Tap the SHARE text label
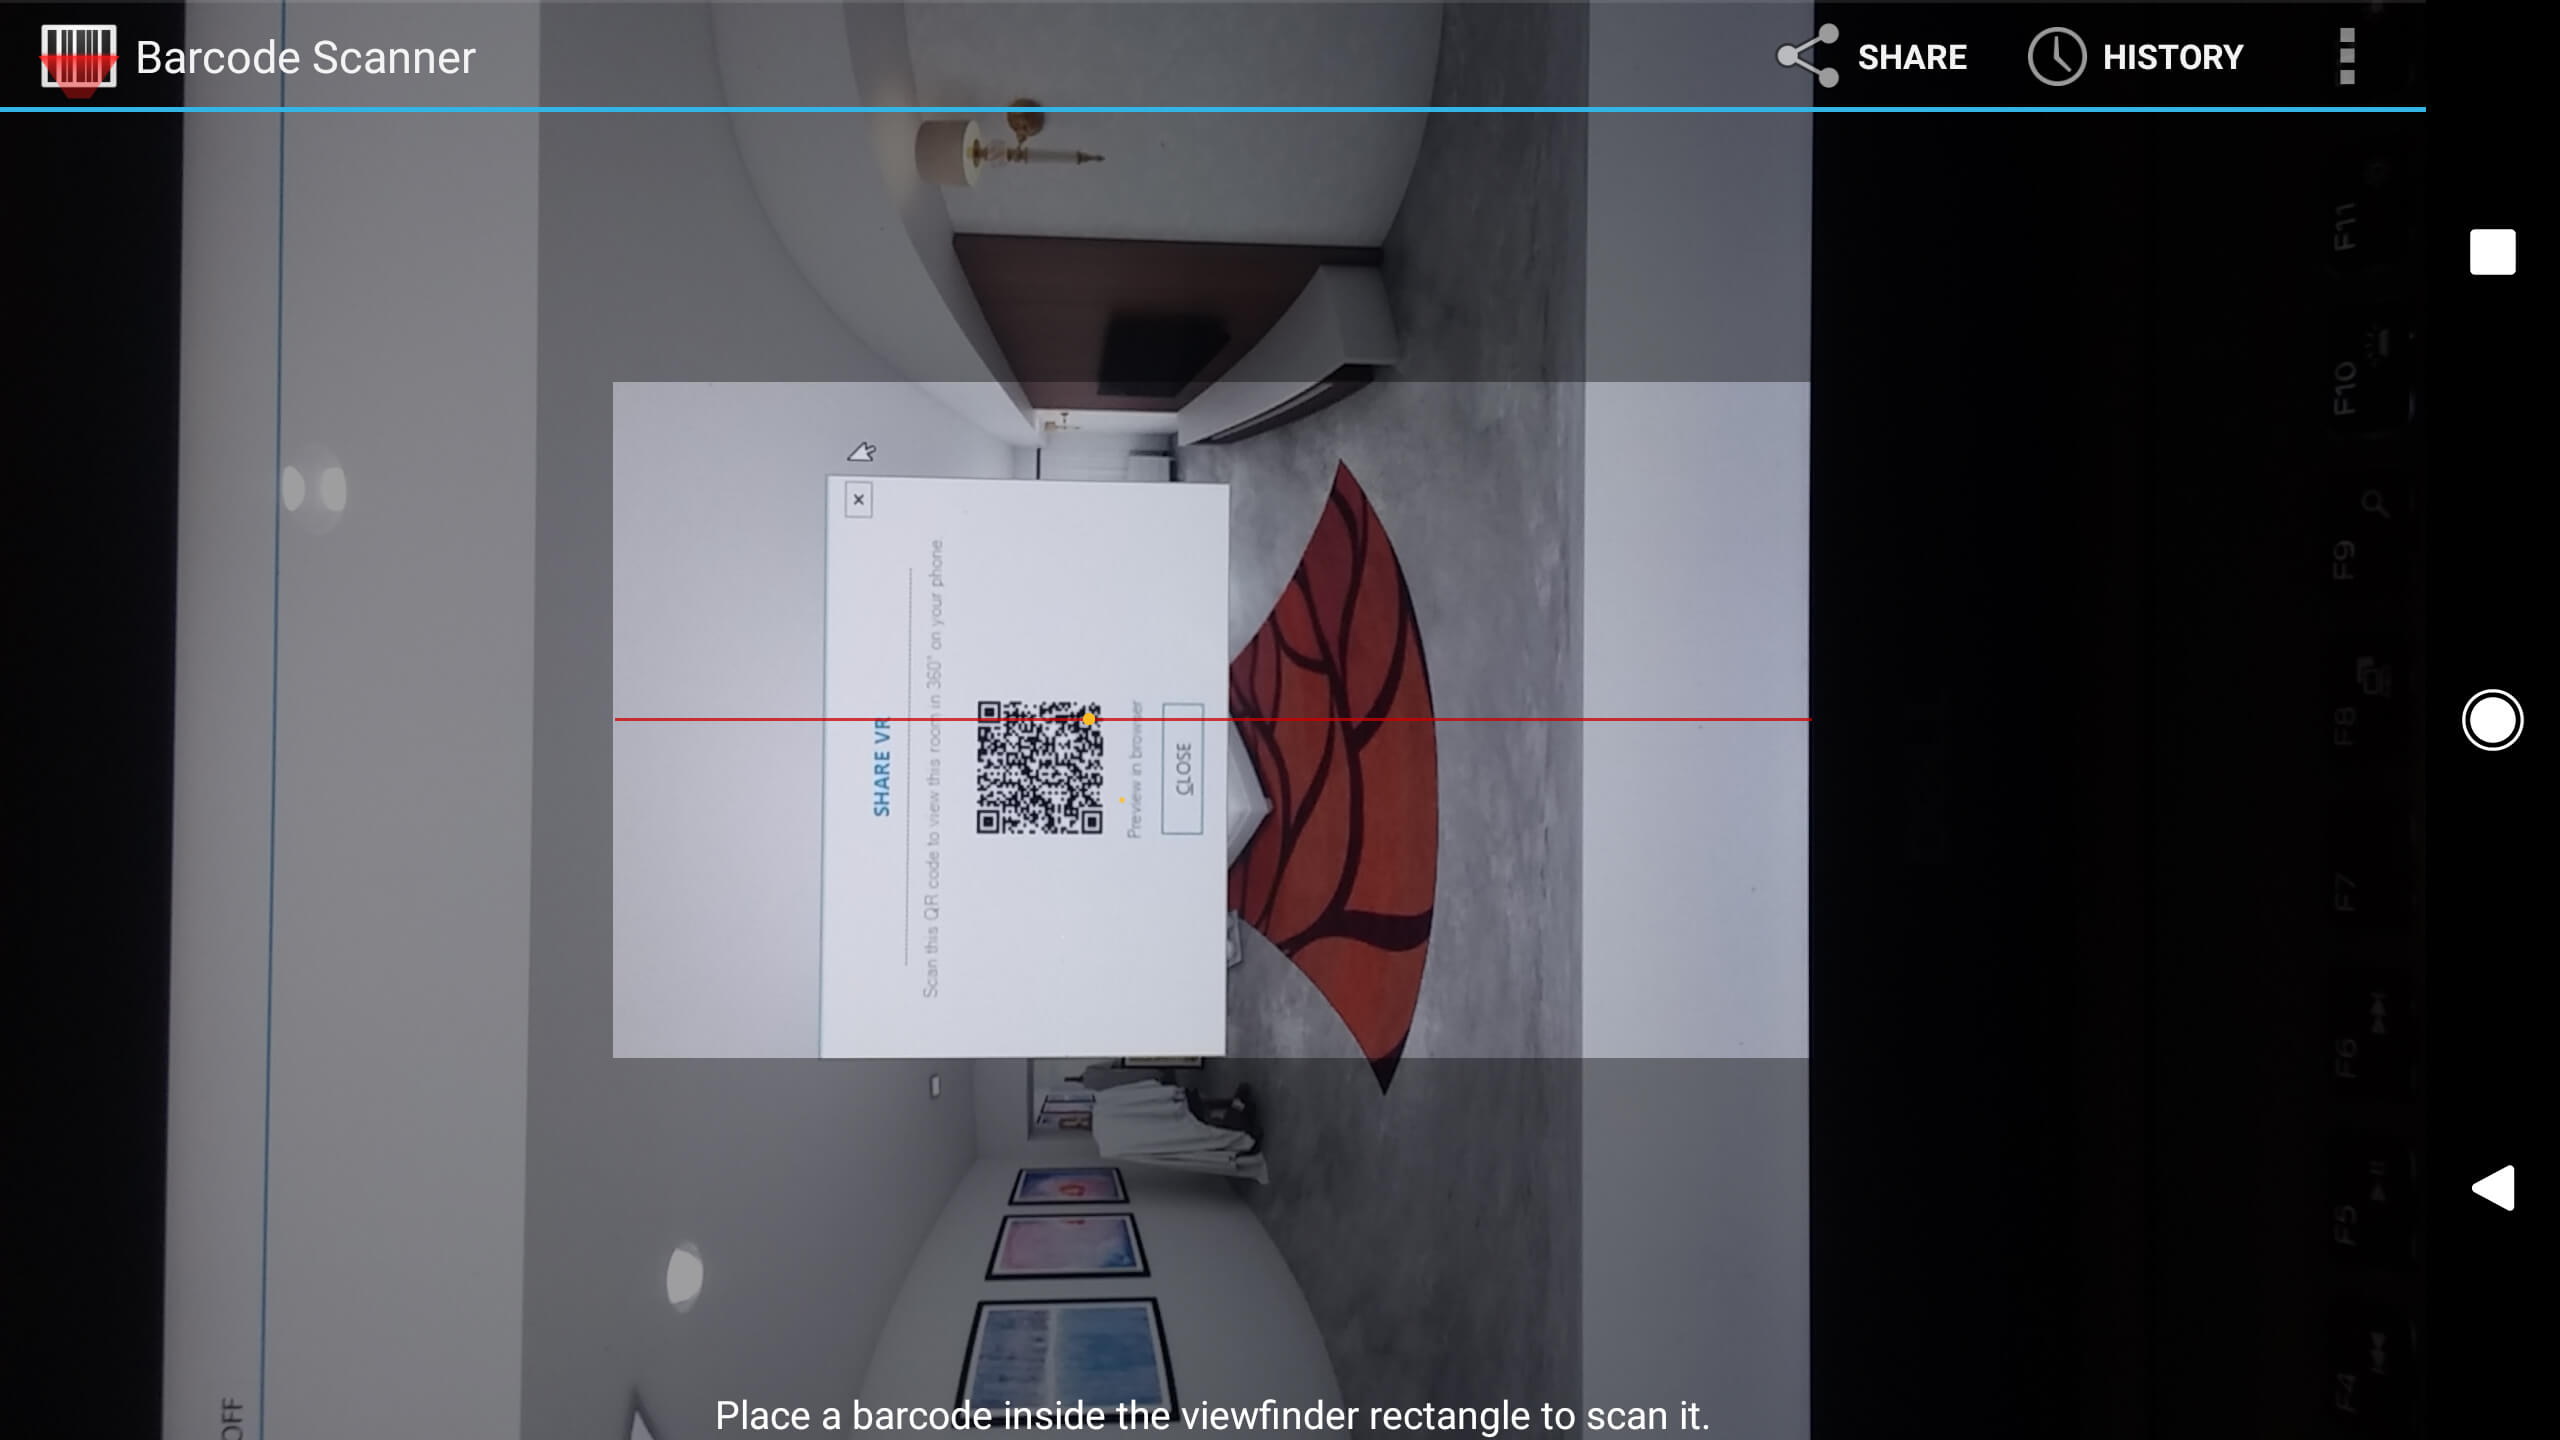Image resolution: width=2560 pixels, height=1440 pixels. coord(1912,57)
